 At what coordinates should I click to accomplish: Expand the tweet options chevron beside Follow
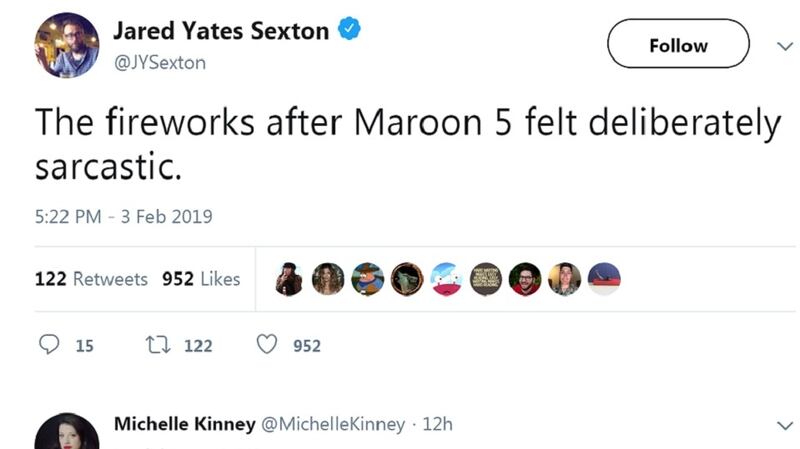782,45
